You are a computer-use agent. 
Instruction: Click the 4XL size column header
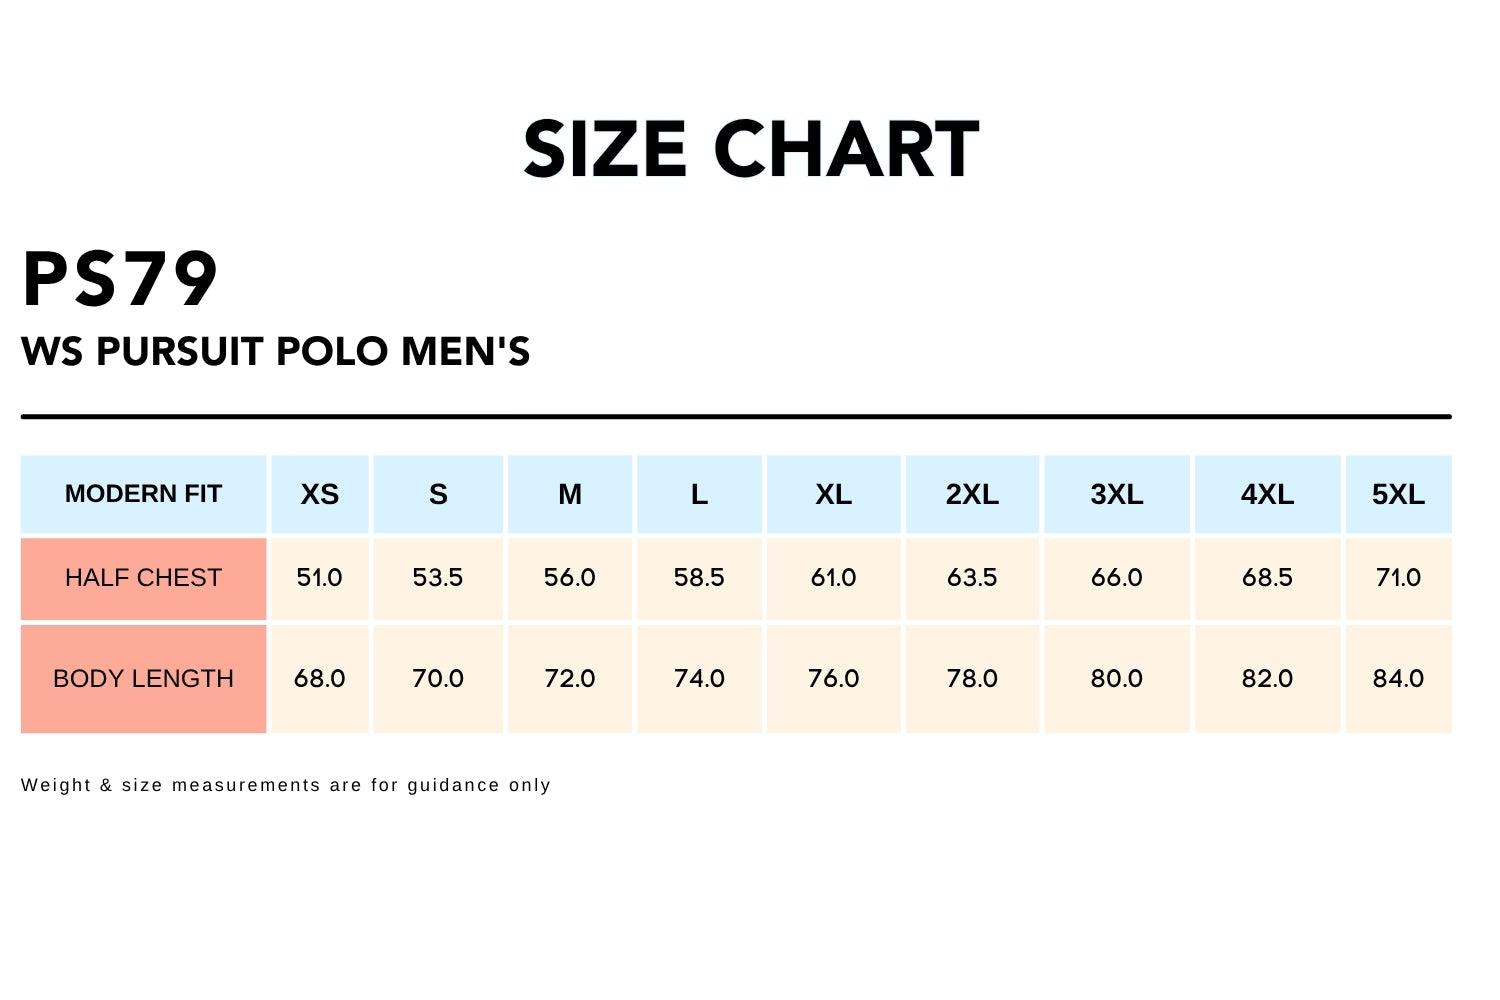(1267, 494)
